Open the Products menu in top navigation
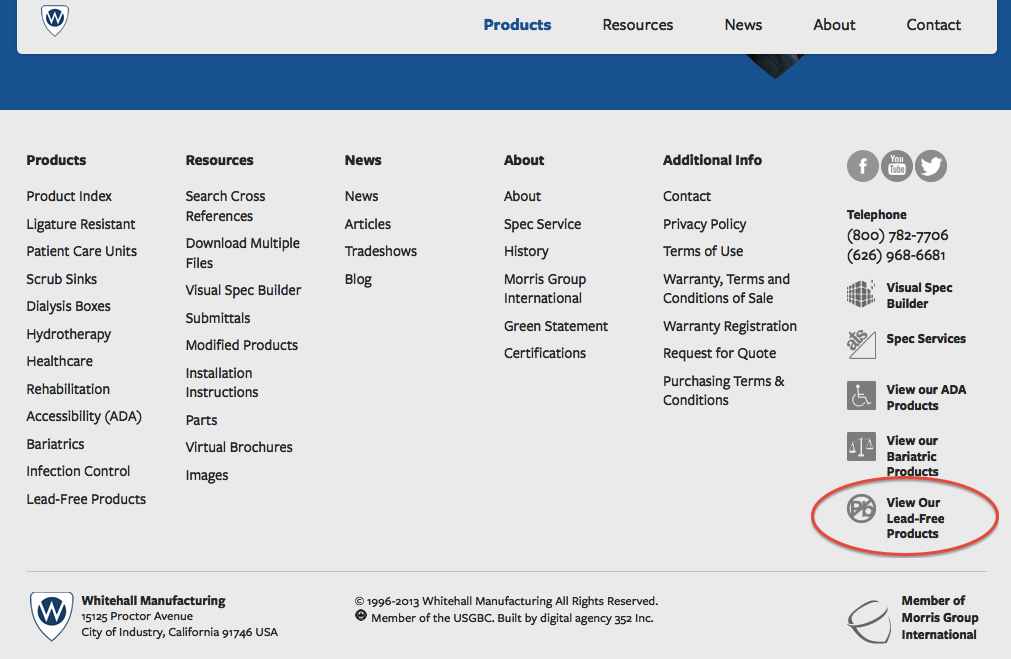 coord(517,25)
